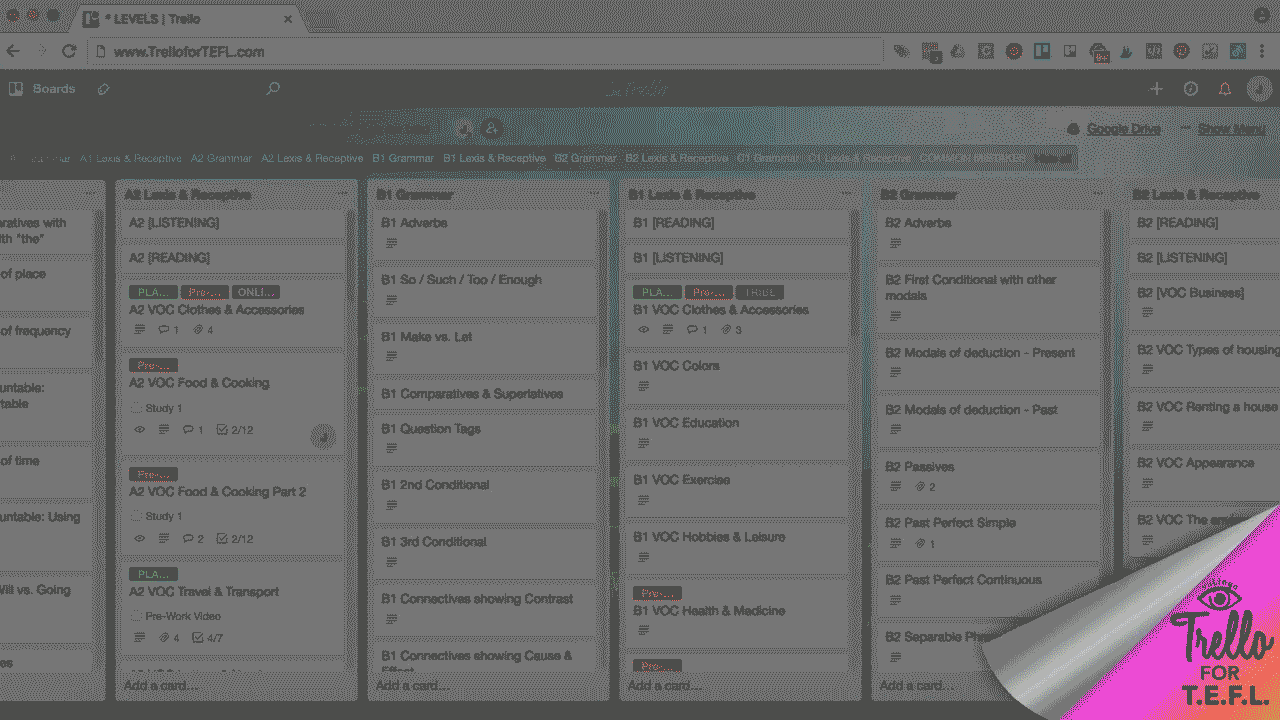Open the B2 [READING] card
1280x720 pixels.
(1207, 223)
